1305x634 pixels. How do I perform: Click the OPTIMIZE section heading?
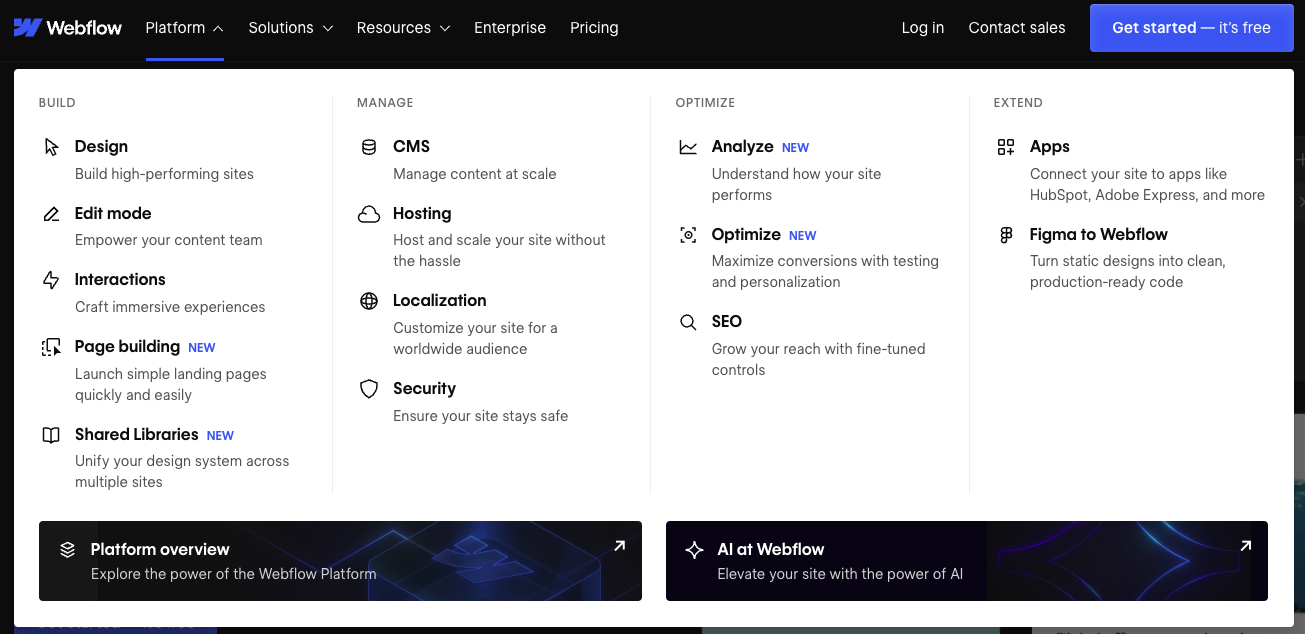tap(705, 103)
